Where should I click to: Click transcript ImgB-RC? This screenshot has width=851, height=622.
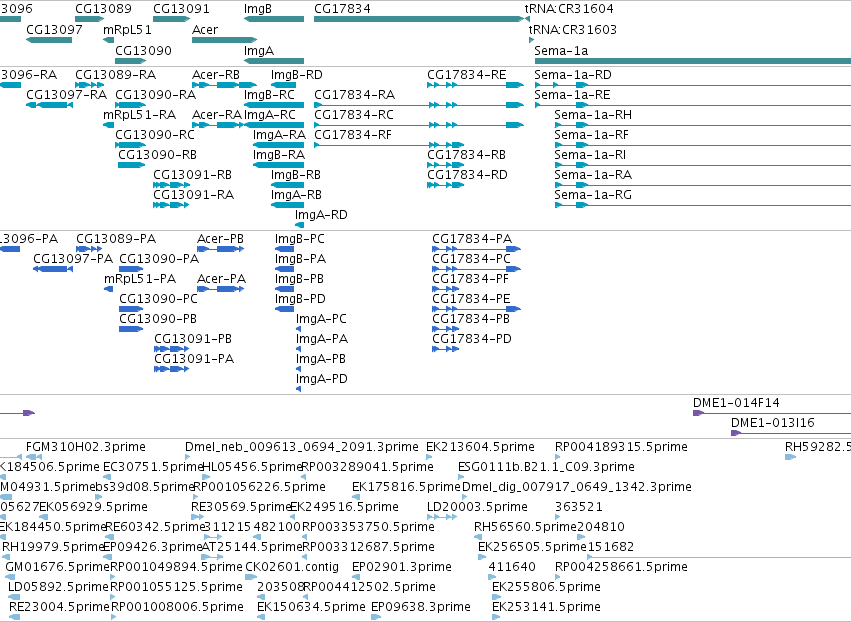270,94
